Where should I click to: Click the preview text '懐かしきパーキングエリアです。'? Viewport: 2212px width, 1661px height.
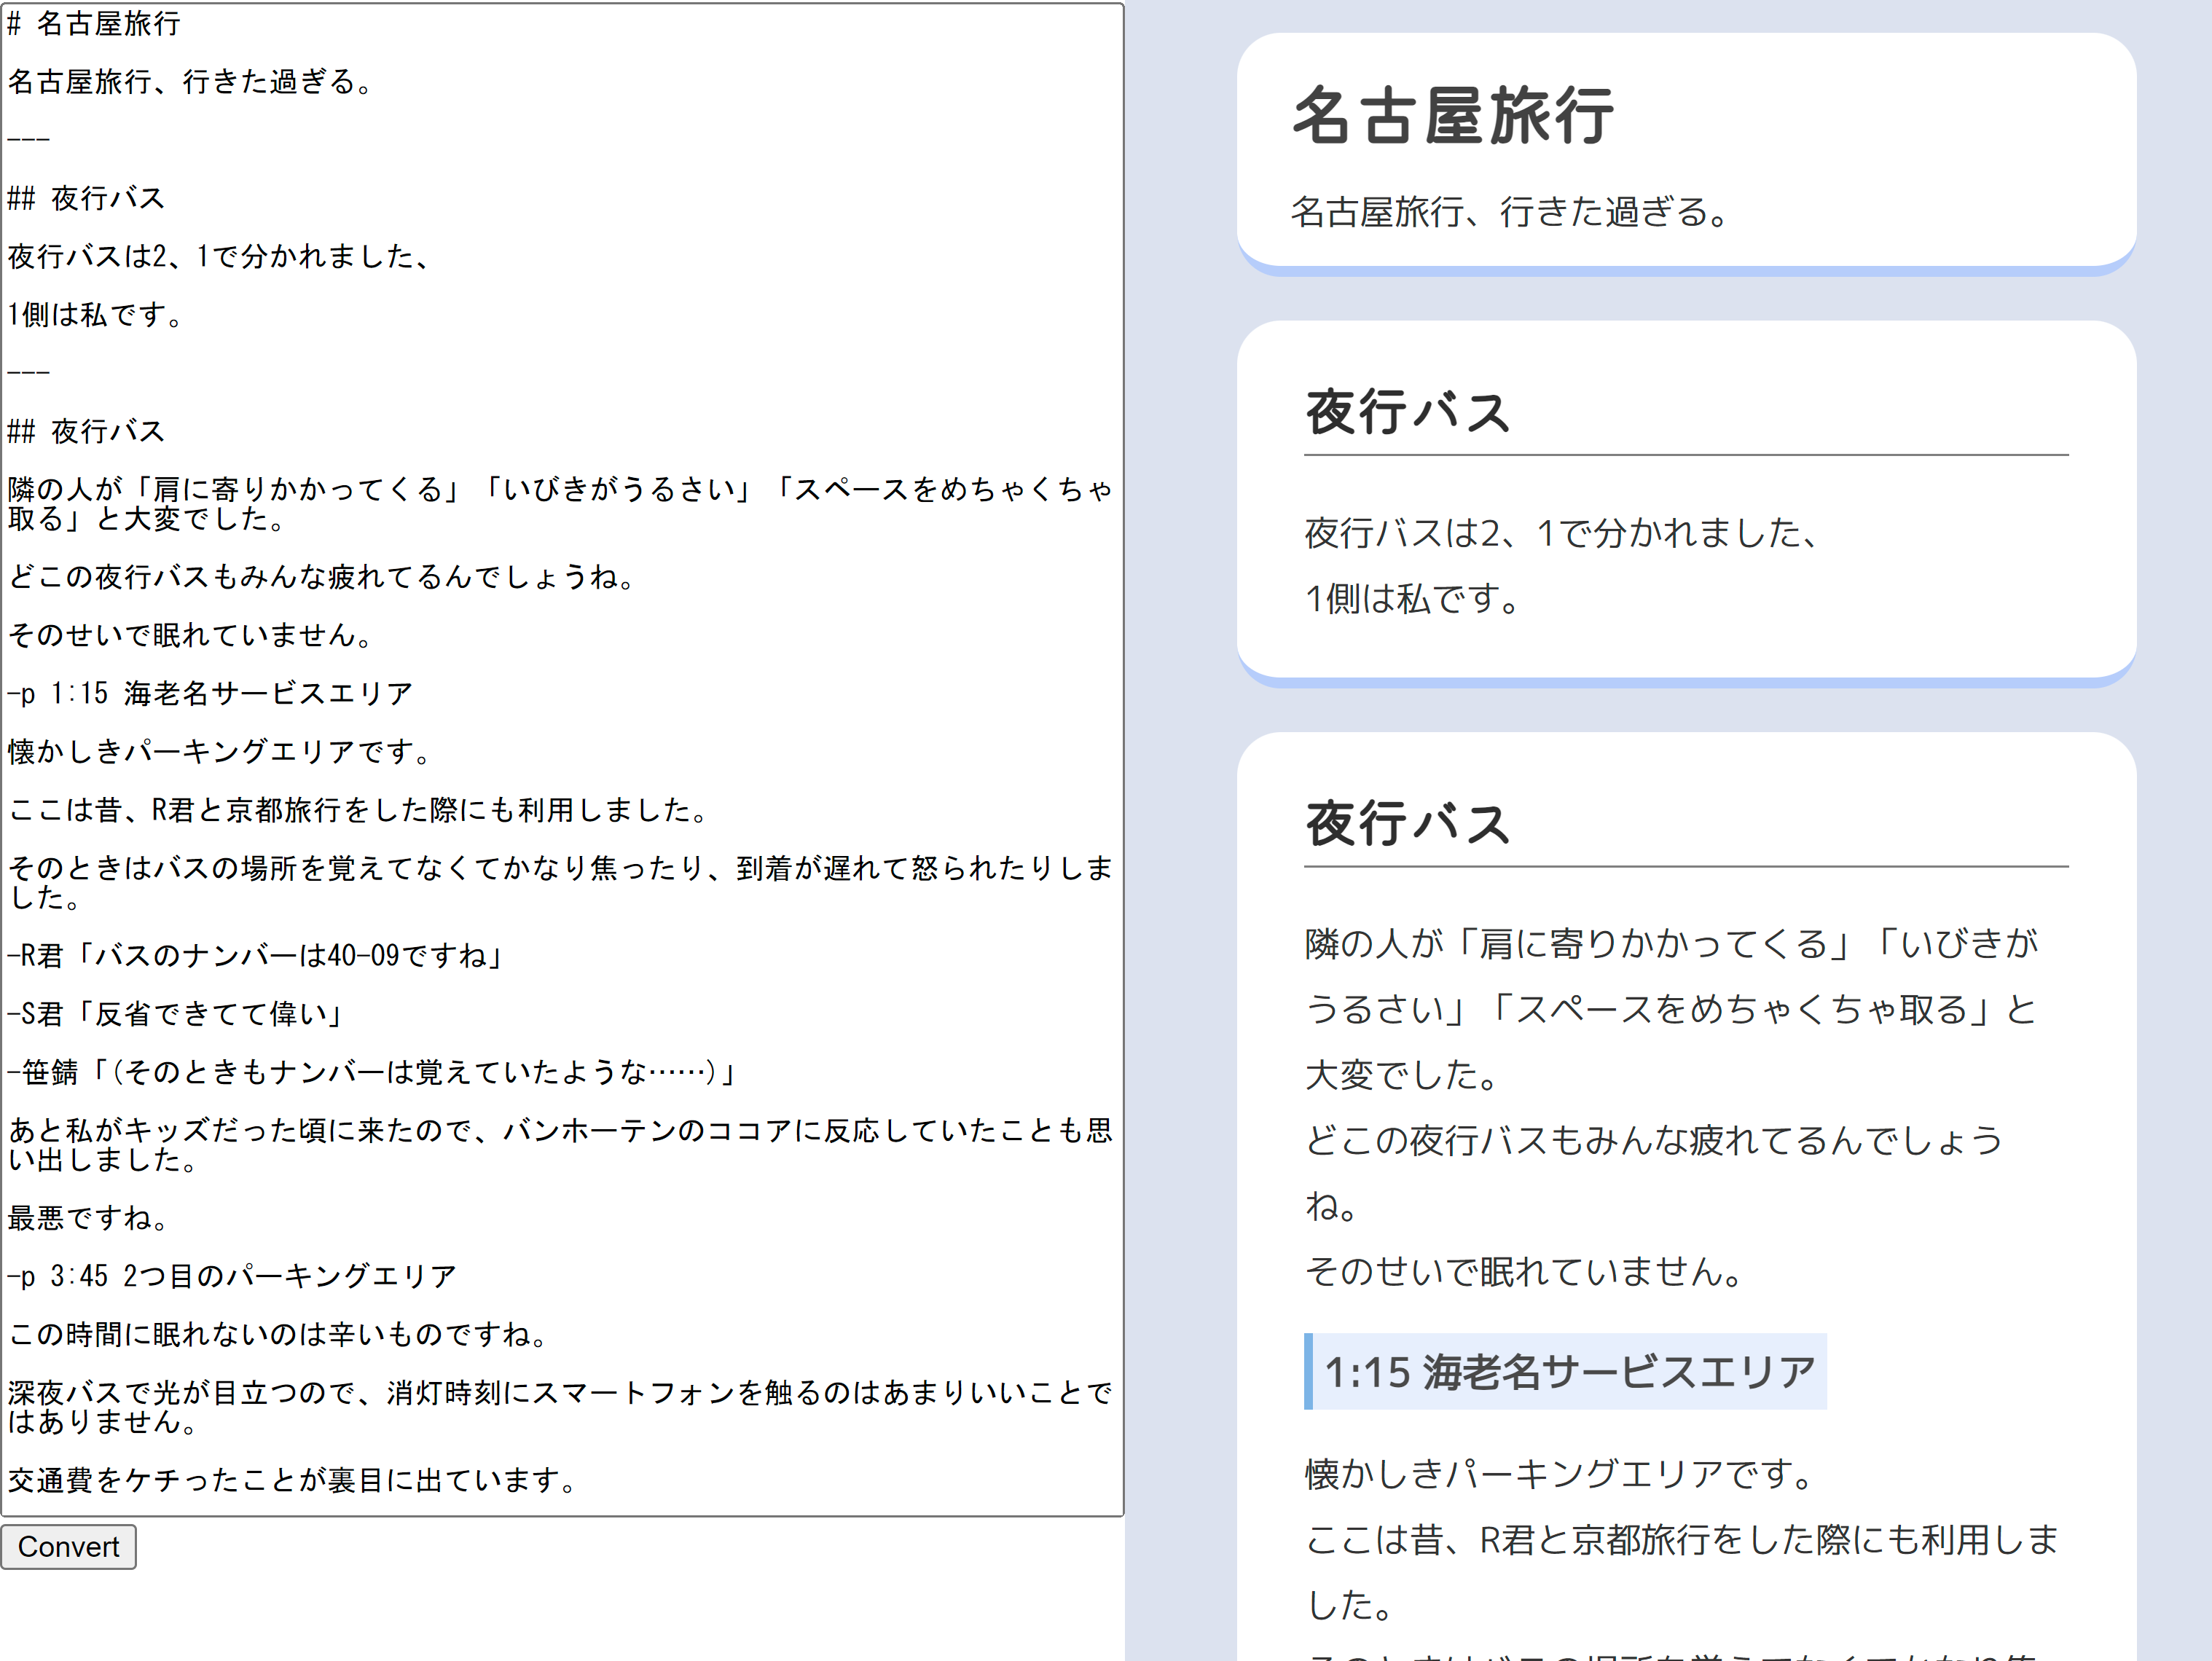click(1560, 1474)
